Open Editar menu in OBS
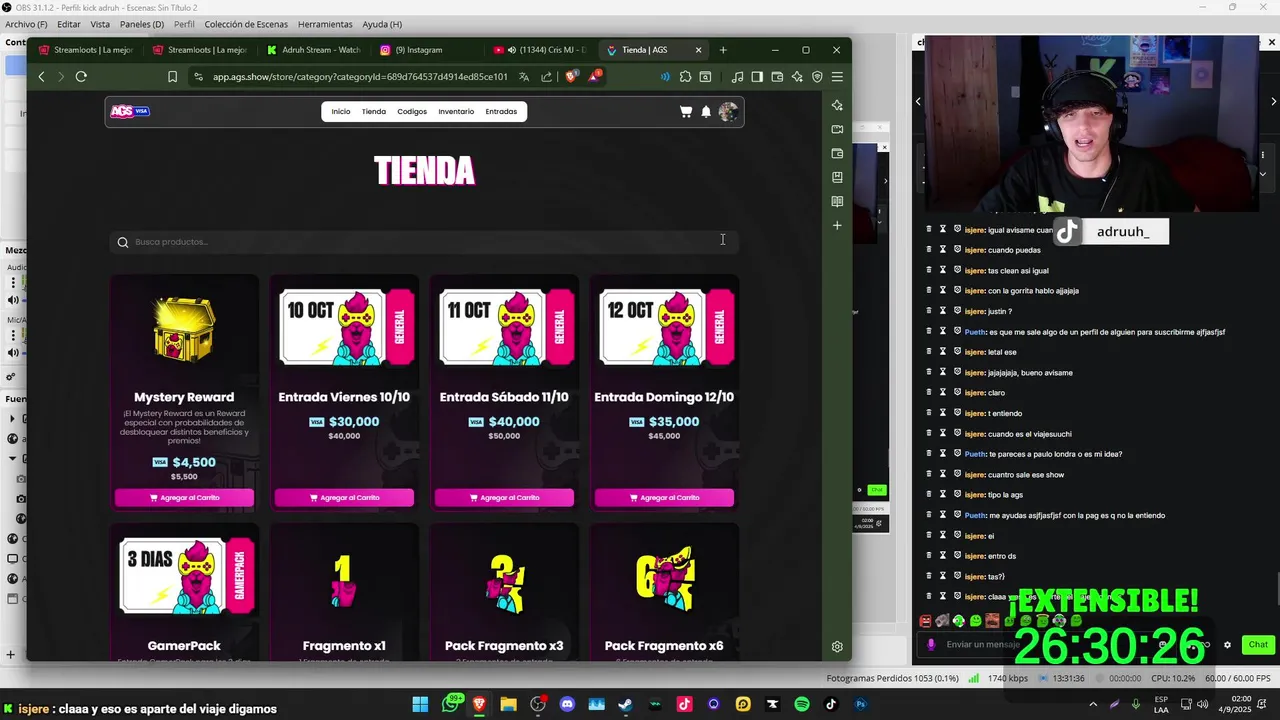The height and width of the screenshot is (720, 1280). pyautogui.click(x=69, y=24)
